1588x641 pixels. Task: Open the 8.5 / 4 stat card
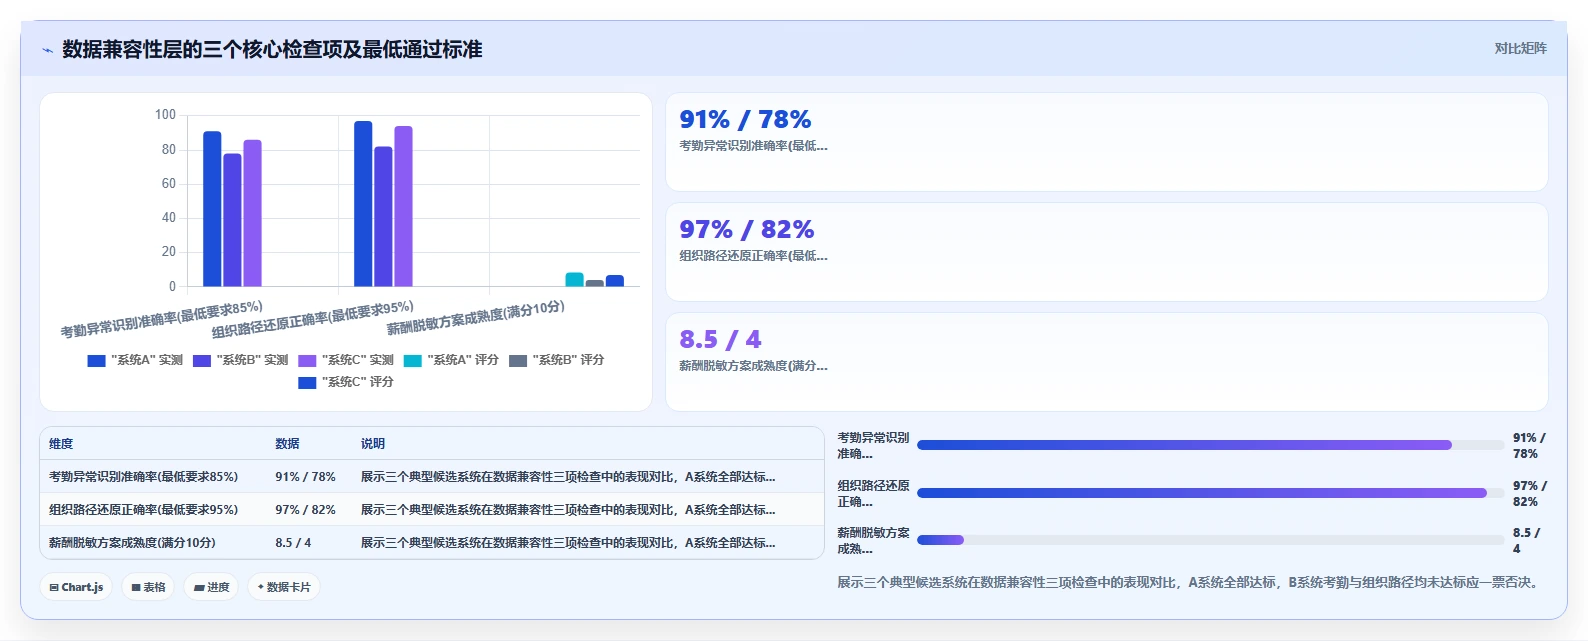tap(1106, 362)
